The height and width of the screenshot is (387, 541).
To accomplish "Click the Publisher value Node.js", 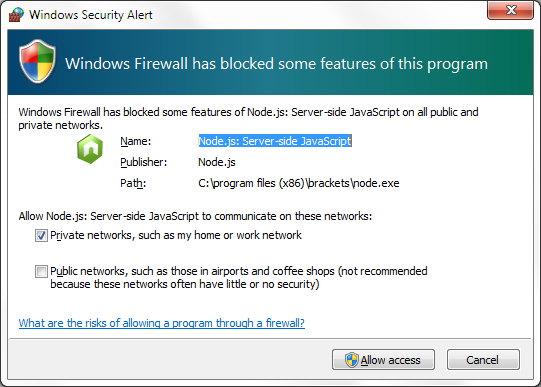I will (217, 162).
